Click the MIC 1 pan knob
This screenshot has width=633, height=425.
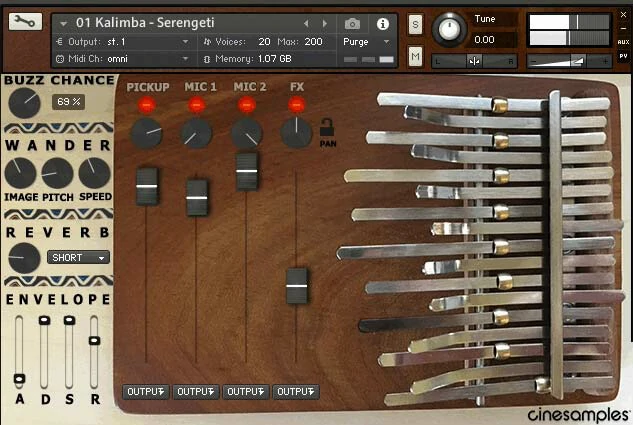196,134
